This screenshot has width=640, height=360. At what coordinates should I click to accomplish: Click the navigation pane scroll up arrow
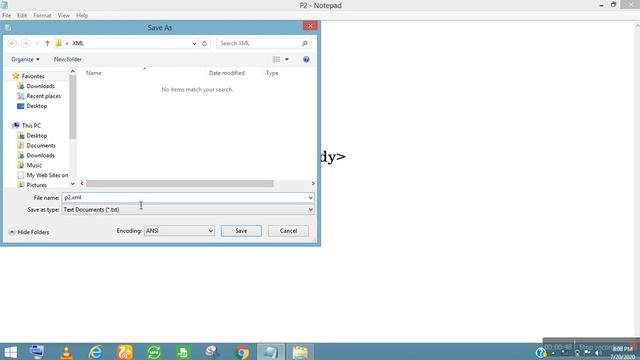click(73, 71)
